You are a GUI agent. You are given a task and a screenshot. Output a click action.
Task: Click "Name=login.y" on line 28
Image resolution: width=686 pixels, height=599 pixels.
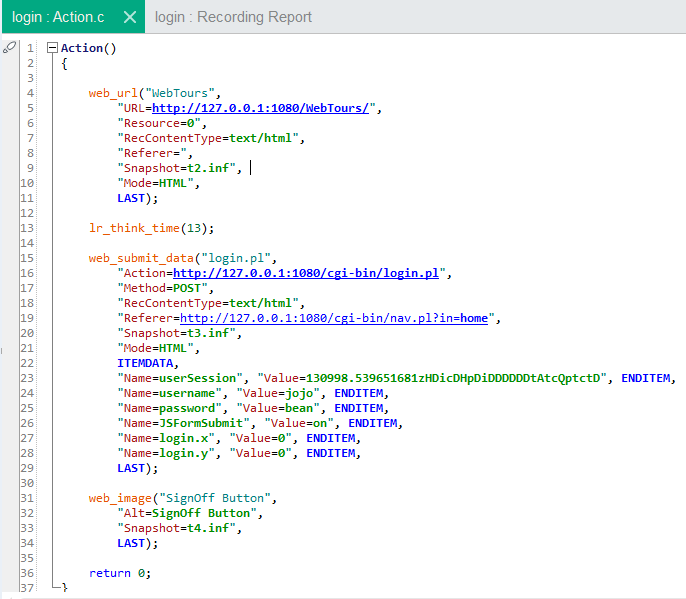pyautogui.click(x=166, y=453)
